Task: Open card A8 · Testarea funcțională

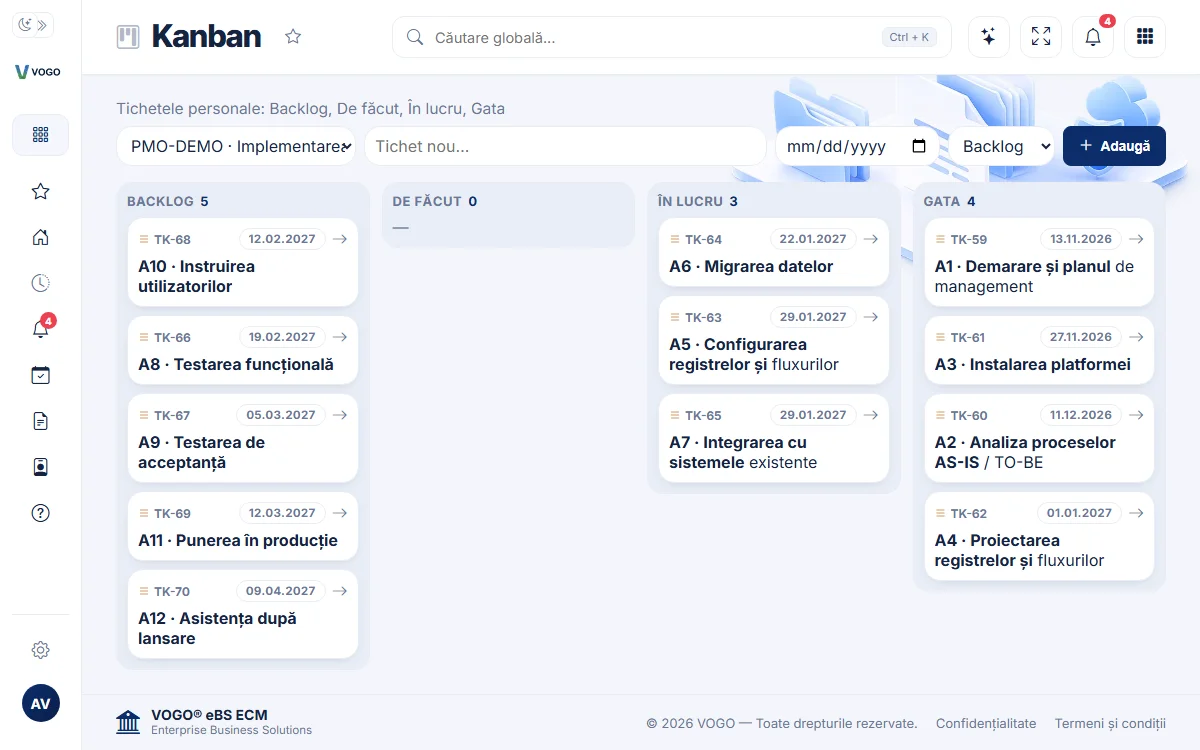Action: pos(243,351)
